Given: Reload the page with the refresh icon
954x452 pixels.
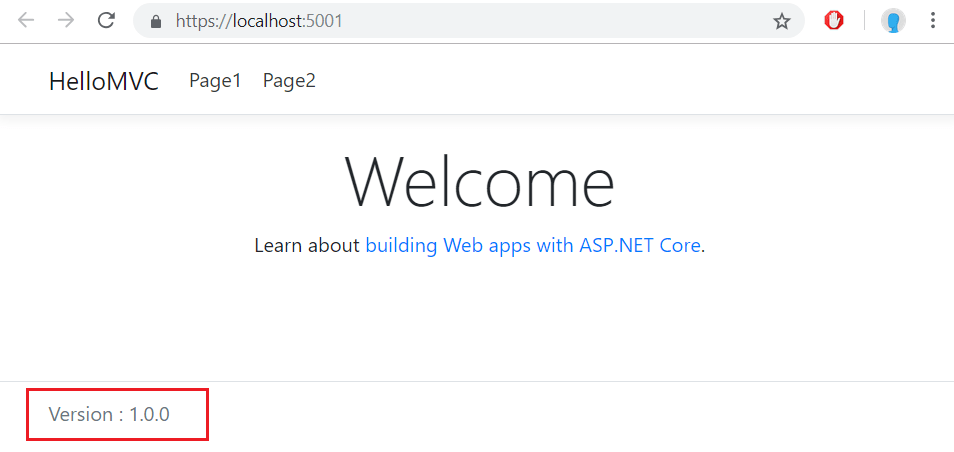Looking at the screenshot, I should (x=106, y=21).
